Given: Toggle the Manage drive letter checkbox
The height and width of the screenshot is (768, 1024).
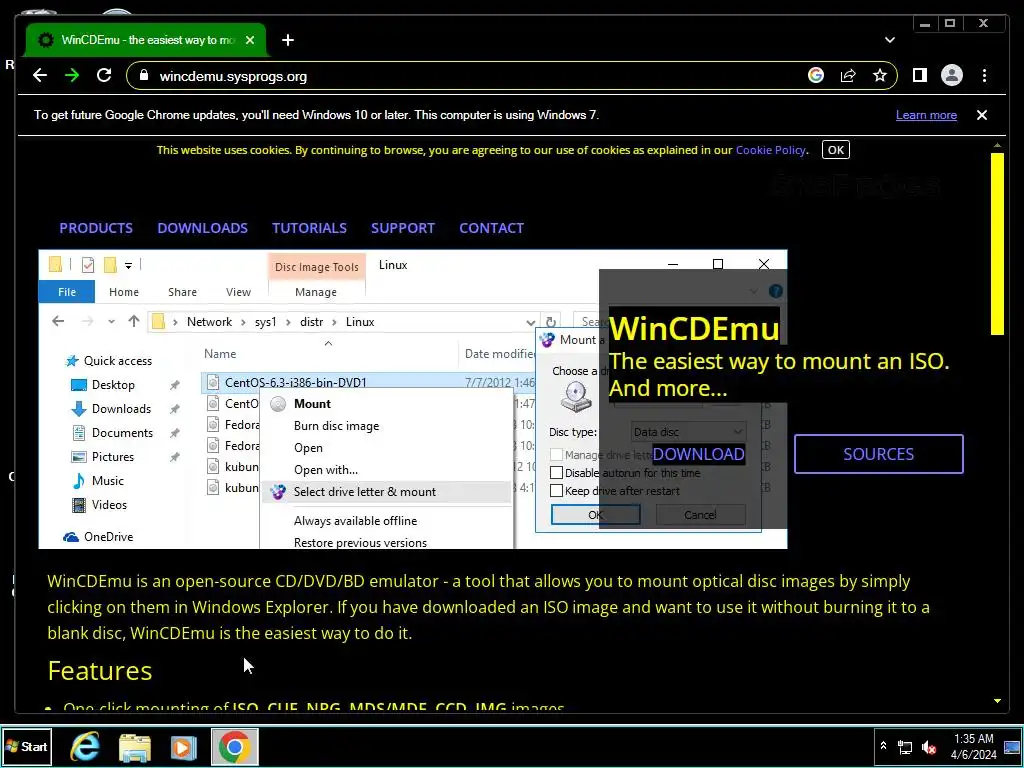Looking at the screenshot, I should click(x=556, y=455).
